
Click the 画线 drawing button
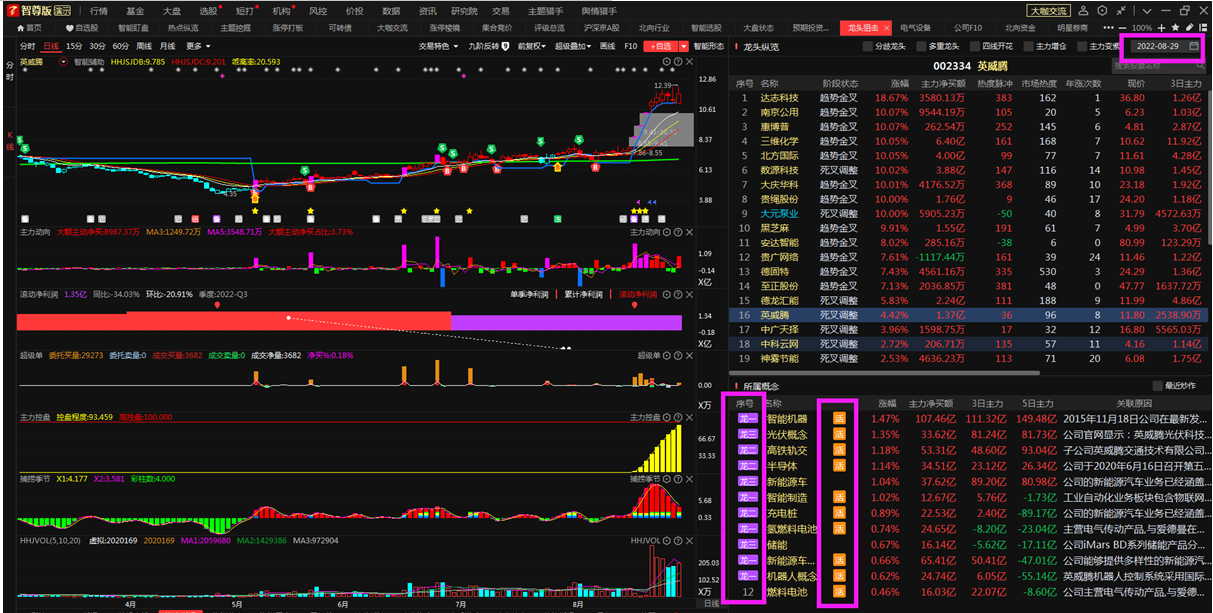point(607,46)
